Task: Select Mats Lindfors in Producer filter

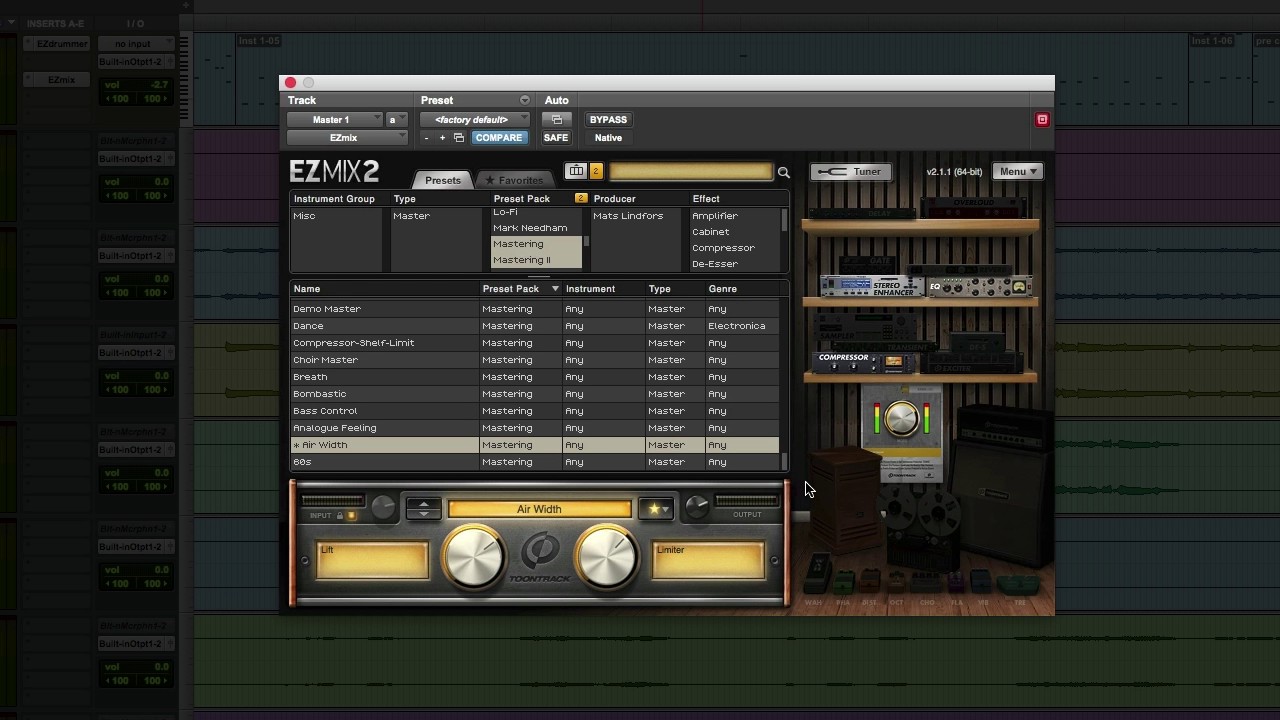Action: 638,216
